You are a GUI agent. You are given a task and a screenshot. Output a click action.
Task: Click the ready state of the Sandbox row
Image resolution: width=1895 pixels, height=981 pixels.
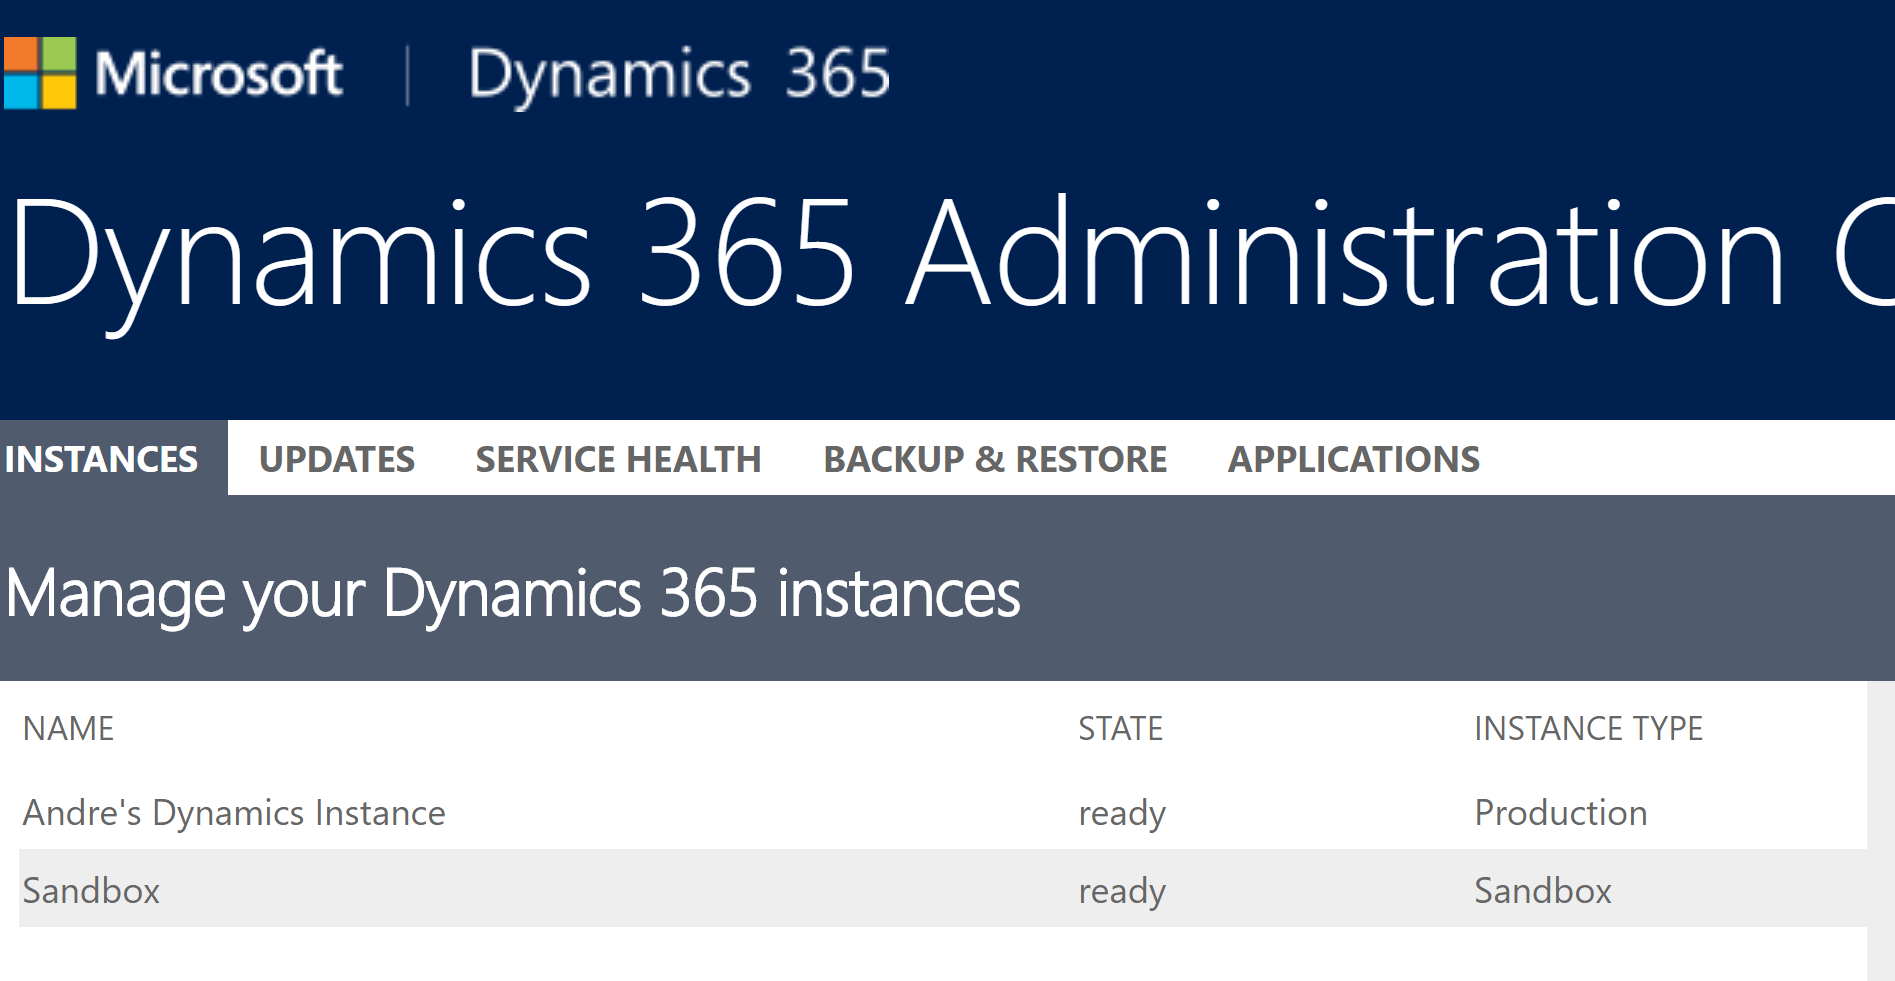point(1121,890)
